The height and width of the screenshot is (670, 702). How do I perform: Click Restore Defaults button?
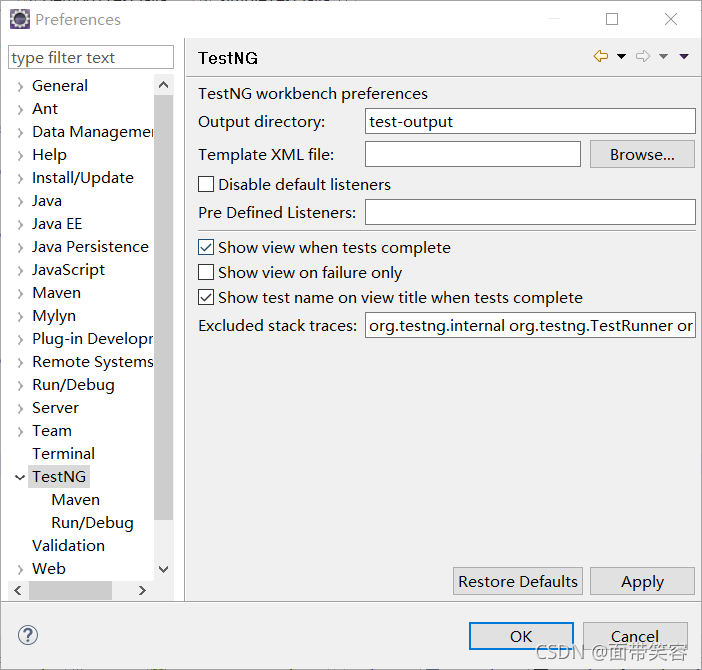coord(518,581)
